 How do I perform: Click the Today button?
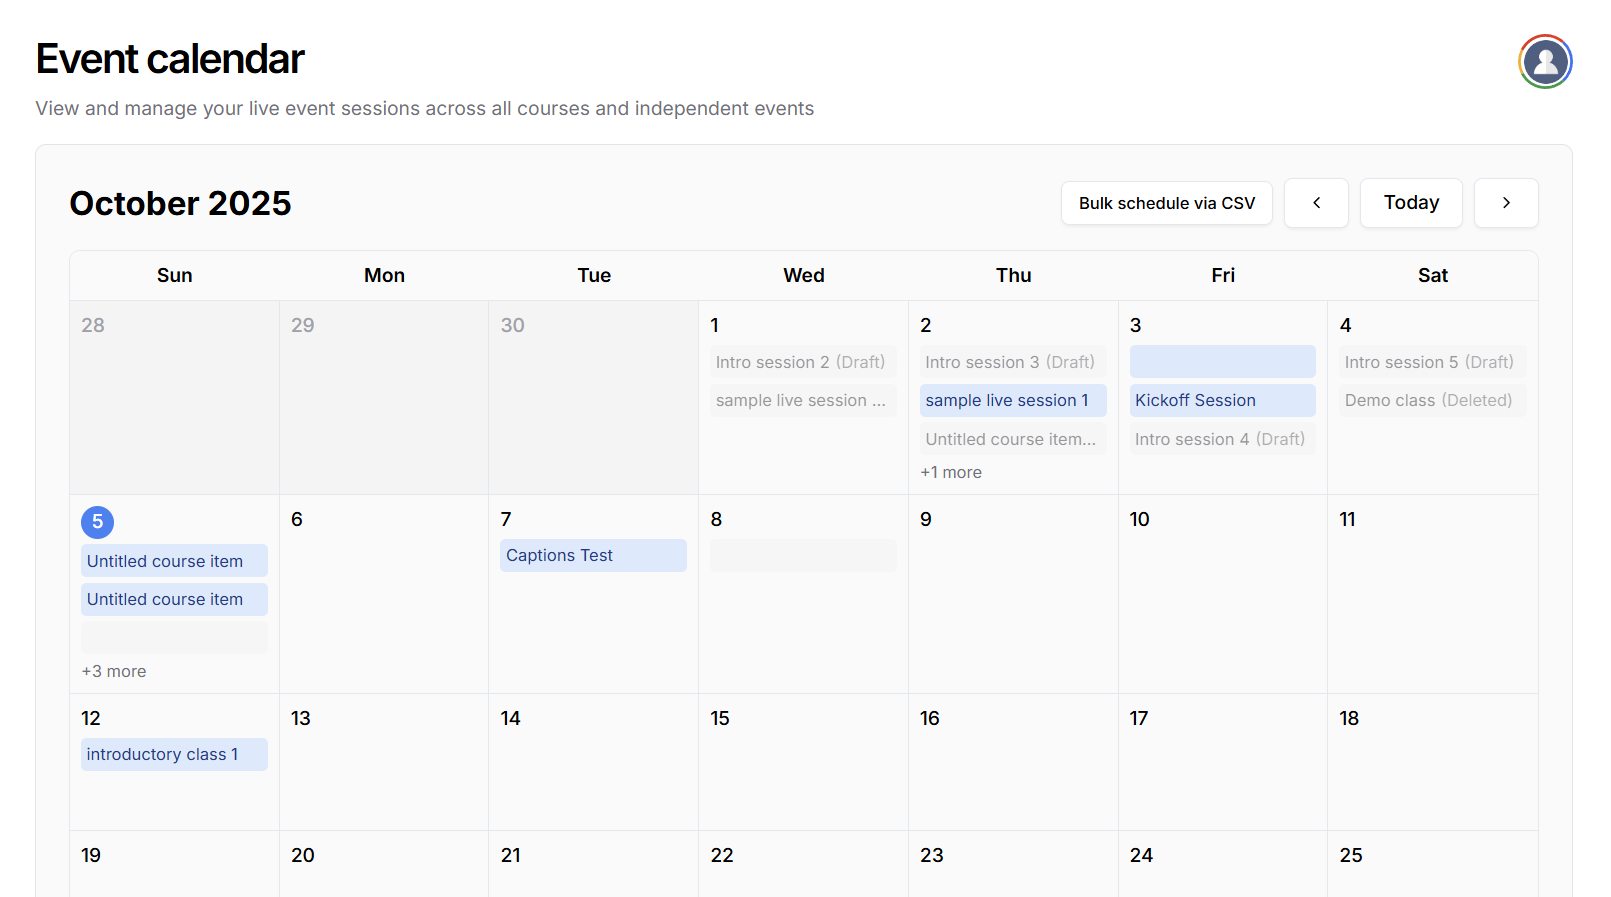[1410, 203]
